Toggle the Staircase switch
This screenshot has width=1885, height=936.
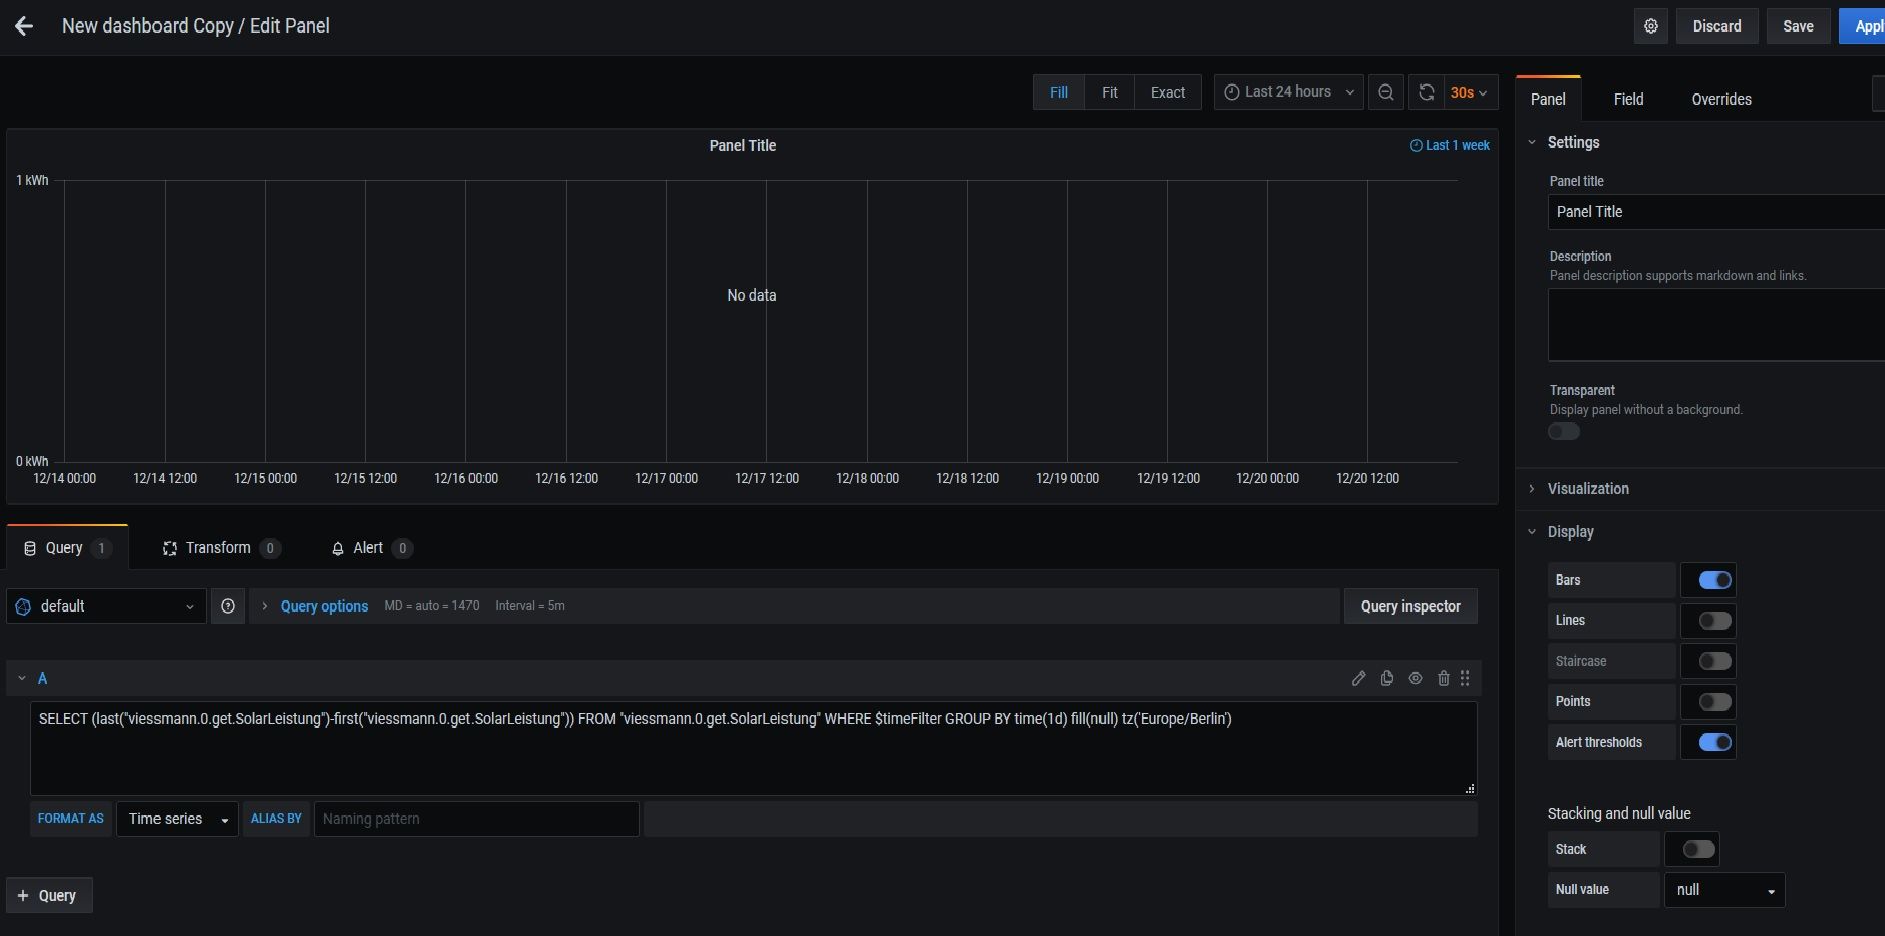click(1714, 661)
